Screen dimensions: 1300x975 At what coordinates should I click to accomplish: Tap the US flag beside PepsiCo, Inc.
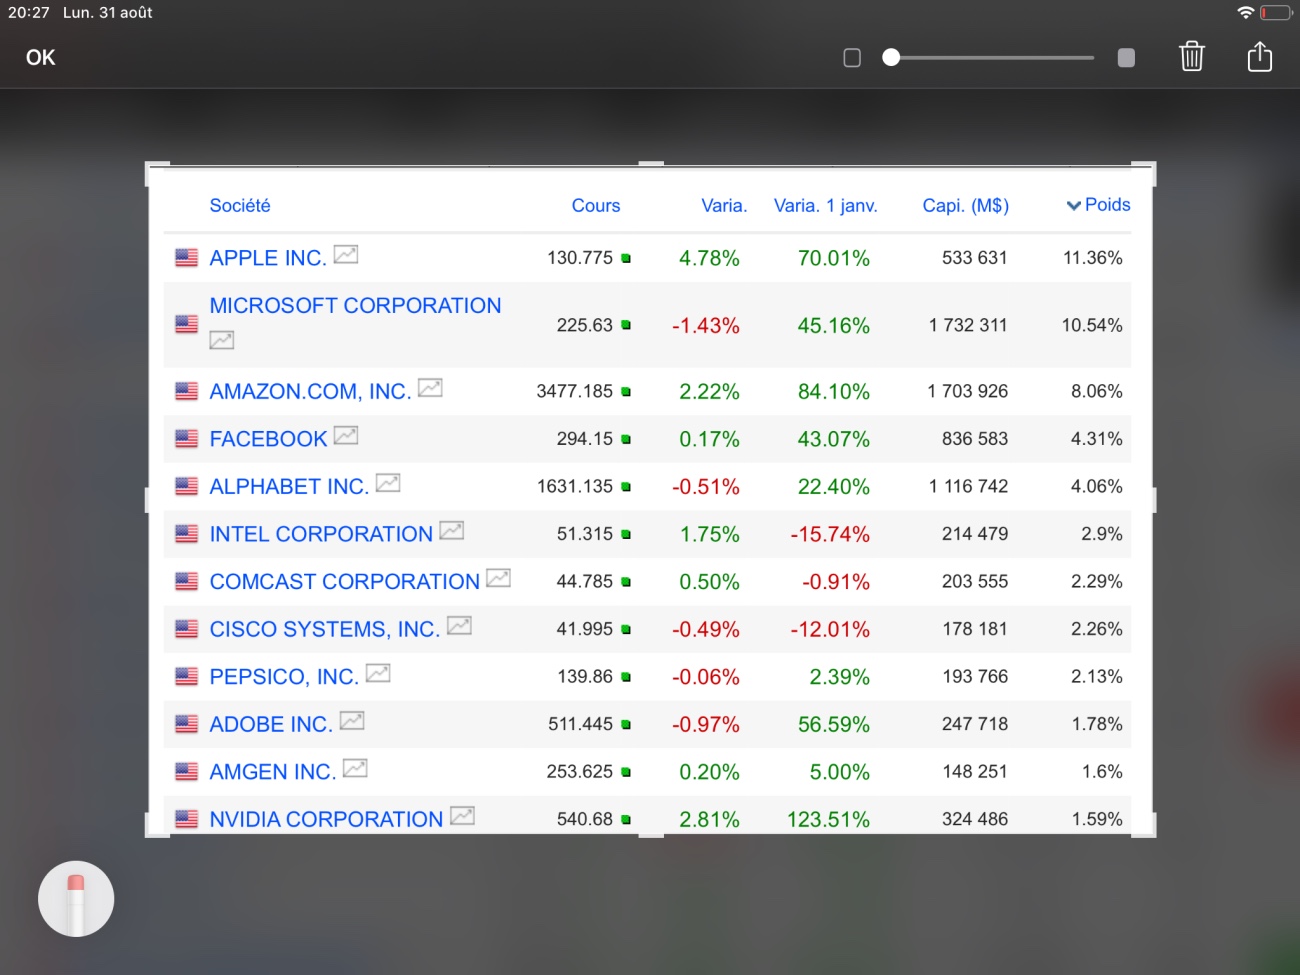187,677
